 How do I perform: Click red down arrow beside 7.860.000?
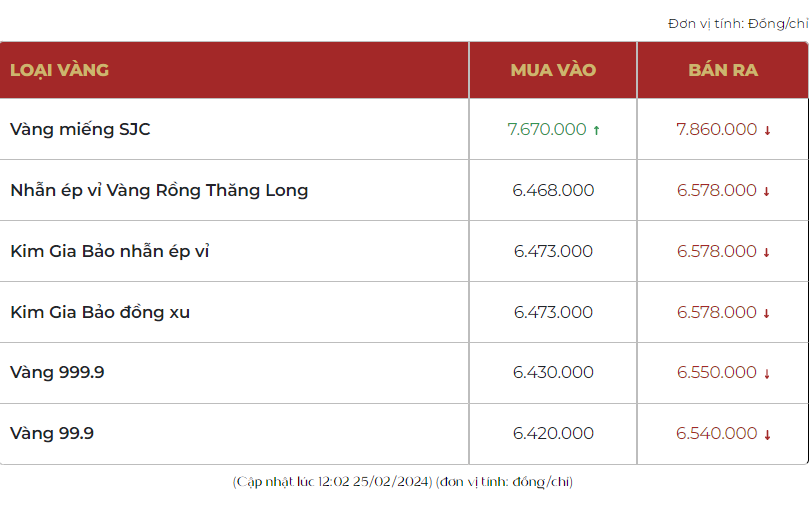point(767,130)
